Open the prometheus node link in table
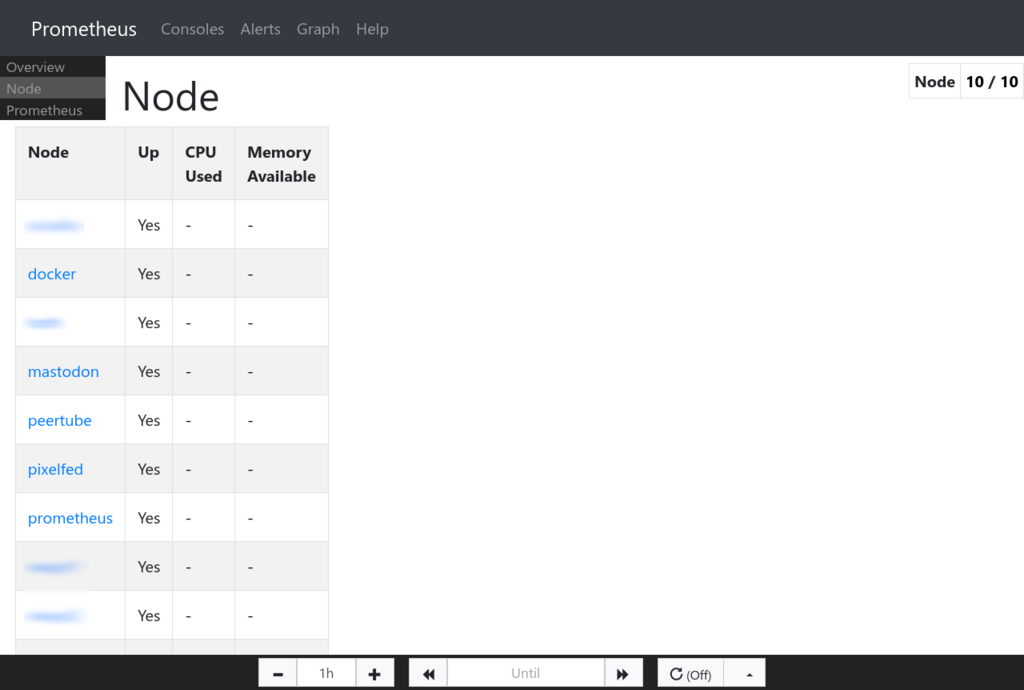Image resolution: width=1024 pixels, height=690 pixels. 70,518
